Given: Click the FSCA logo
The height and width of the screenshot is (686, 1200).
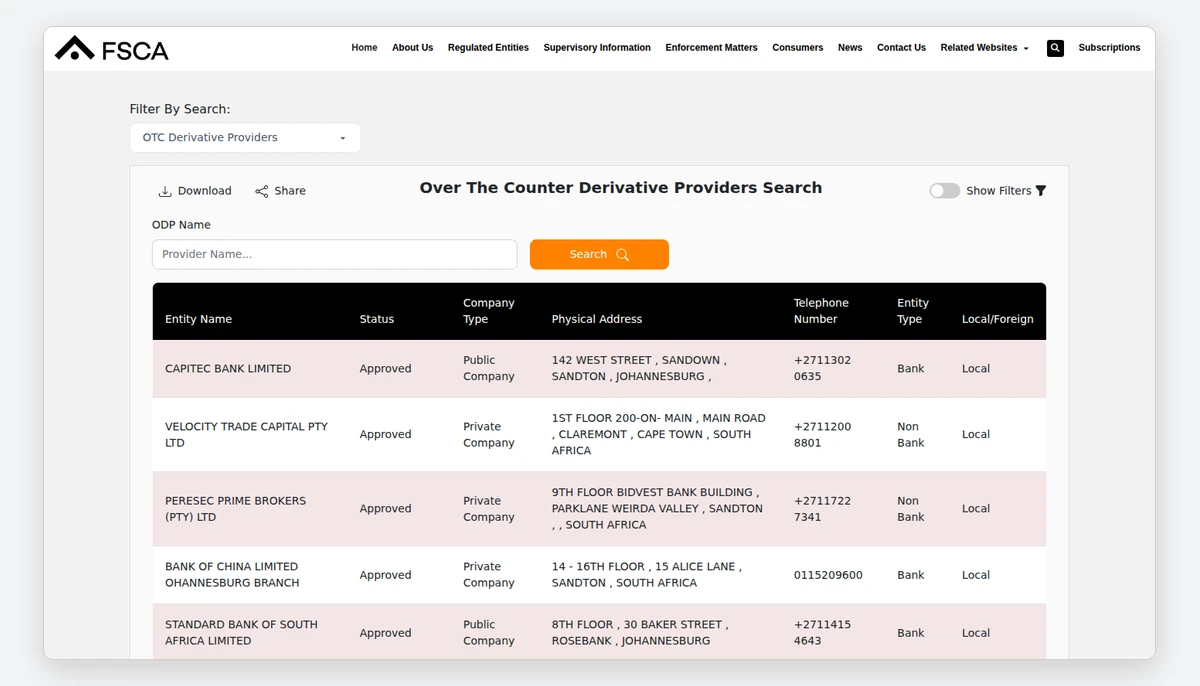Looking at the screenshot, I should tap(111, 48).
